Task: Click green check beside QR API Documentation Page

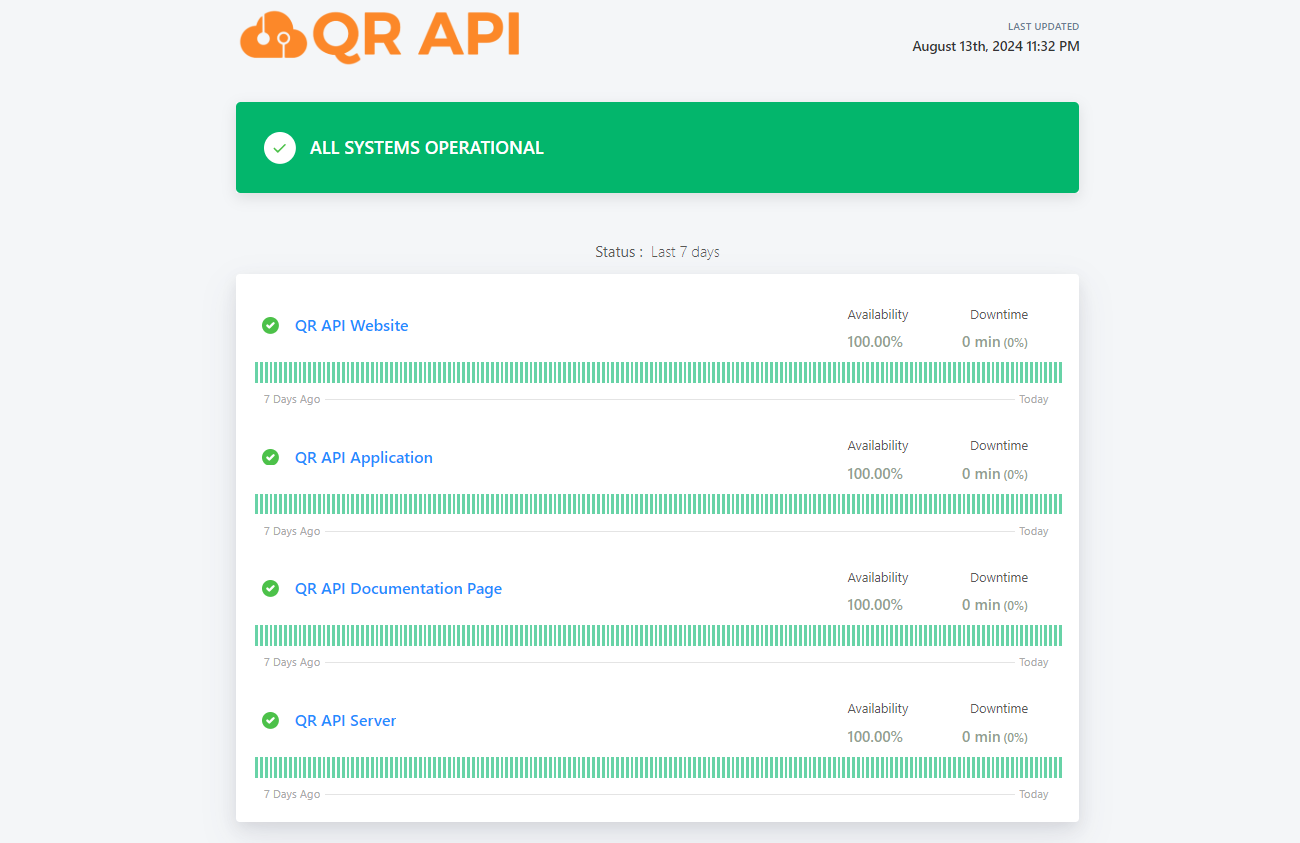Action: coord(270,588)
